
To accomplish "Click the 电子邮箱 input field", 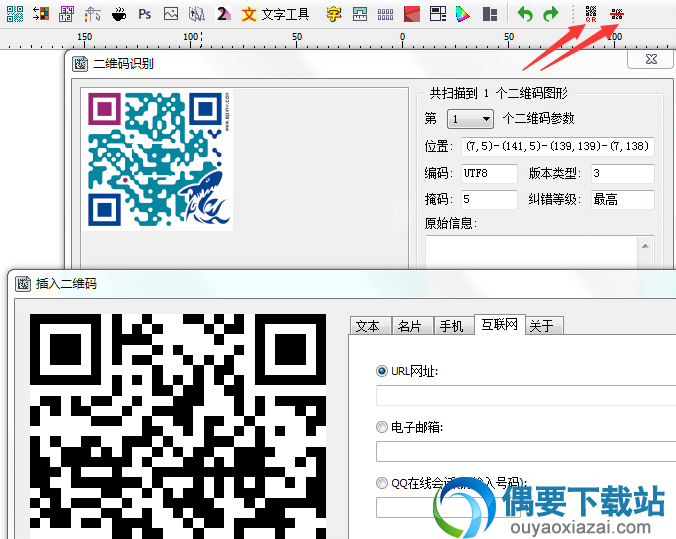I will [x=526, y=451].
